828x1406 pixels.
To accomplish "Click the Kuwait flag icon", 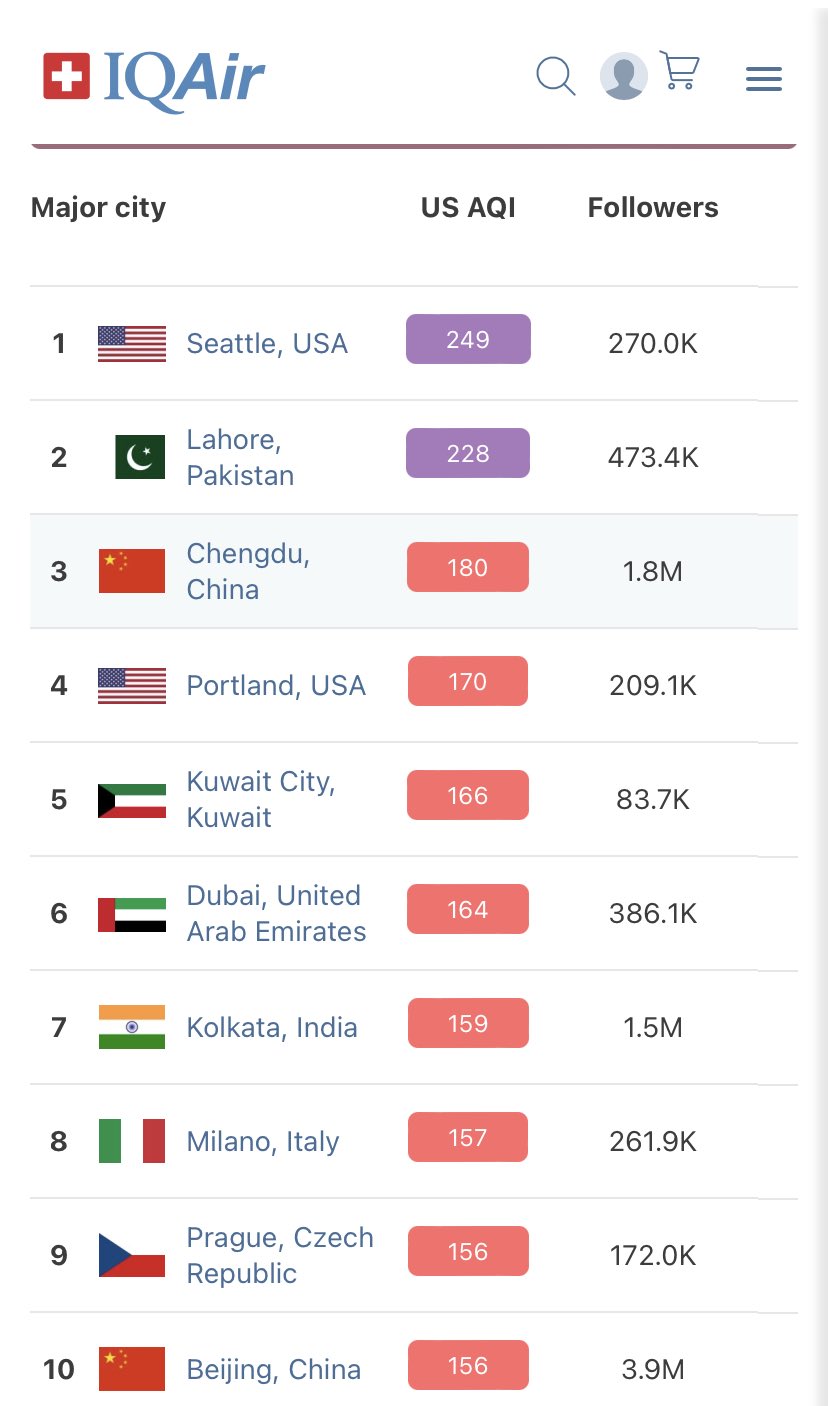I will tap(132, 800).
